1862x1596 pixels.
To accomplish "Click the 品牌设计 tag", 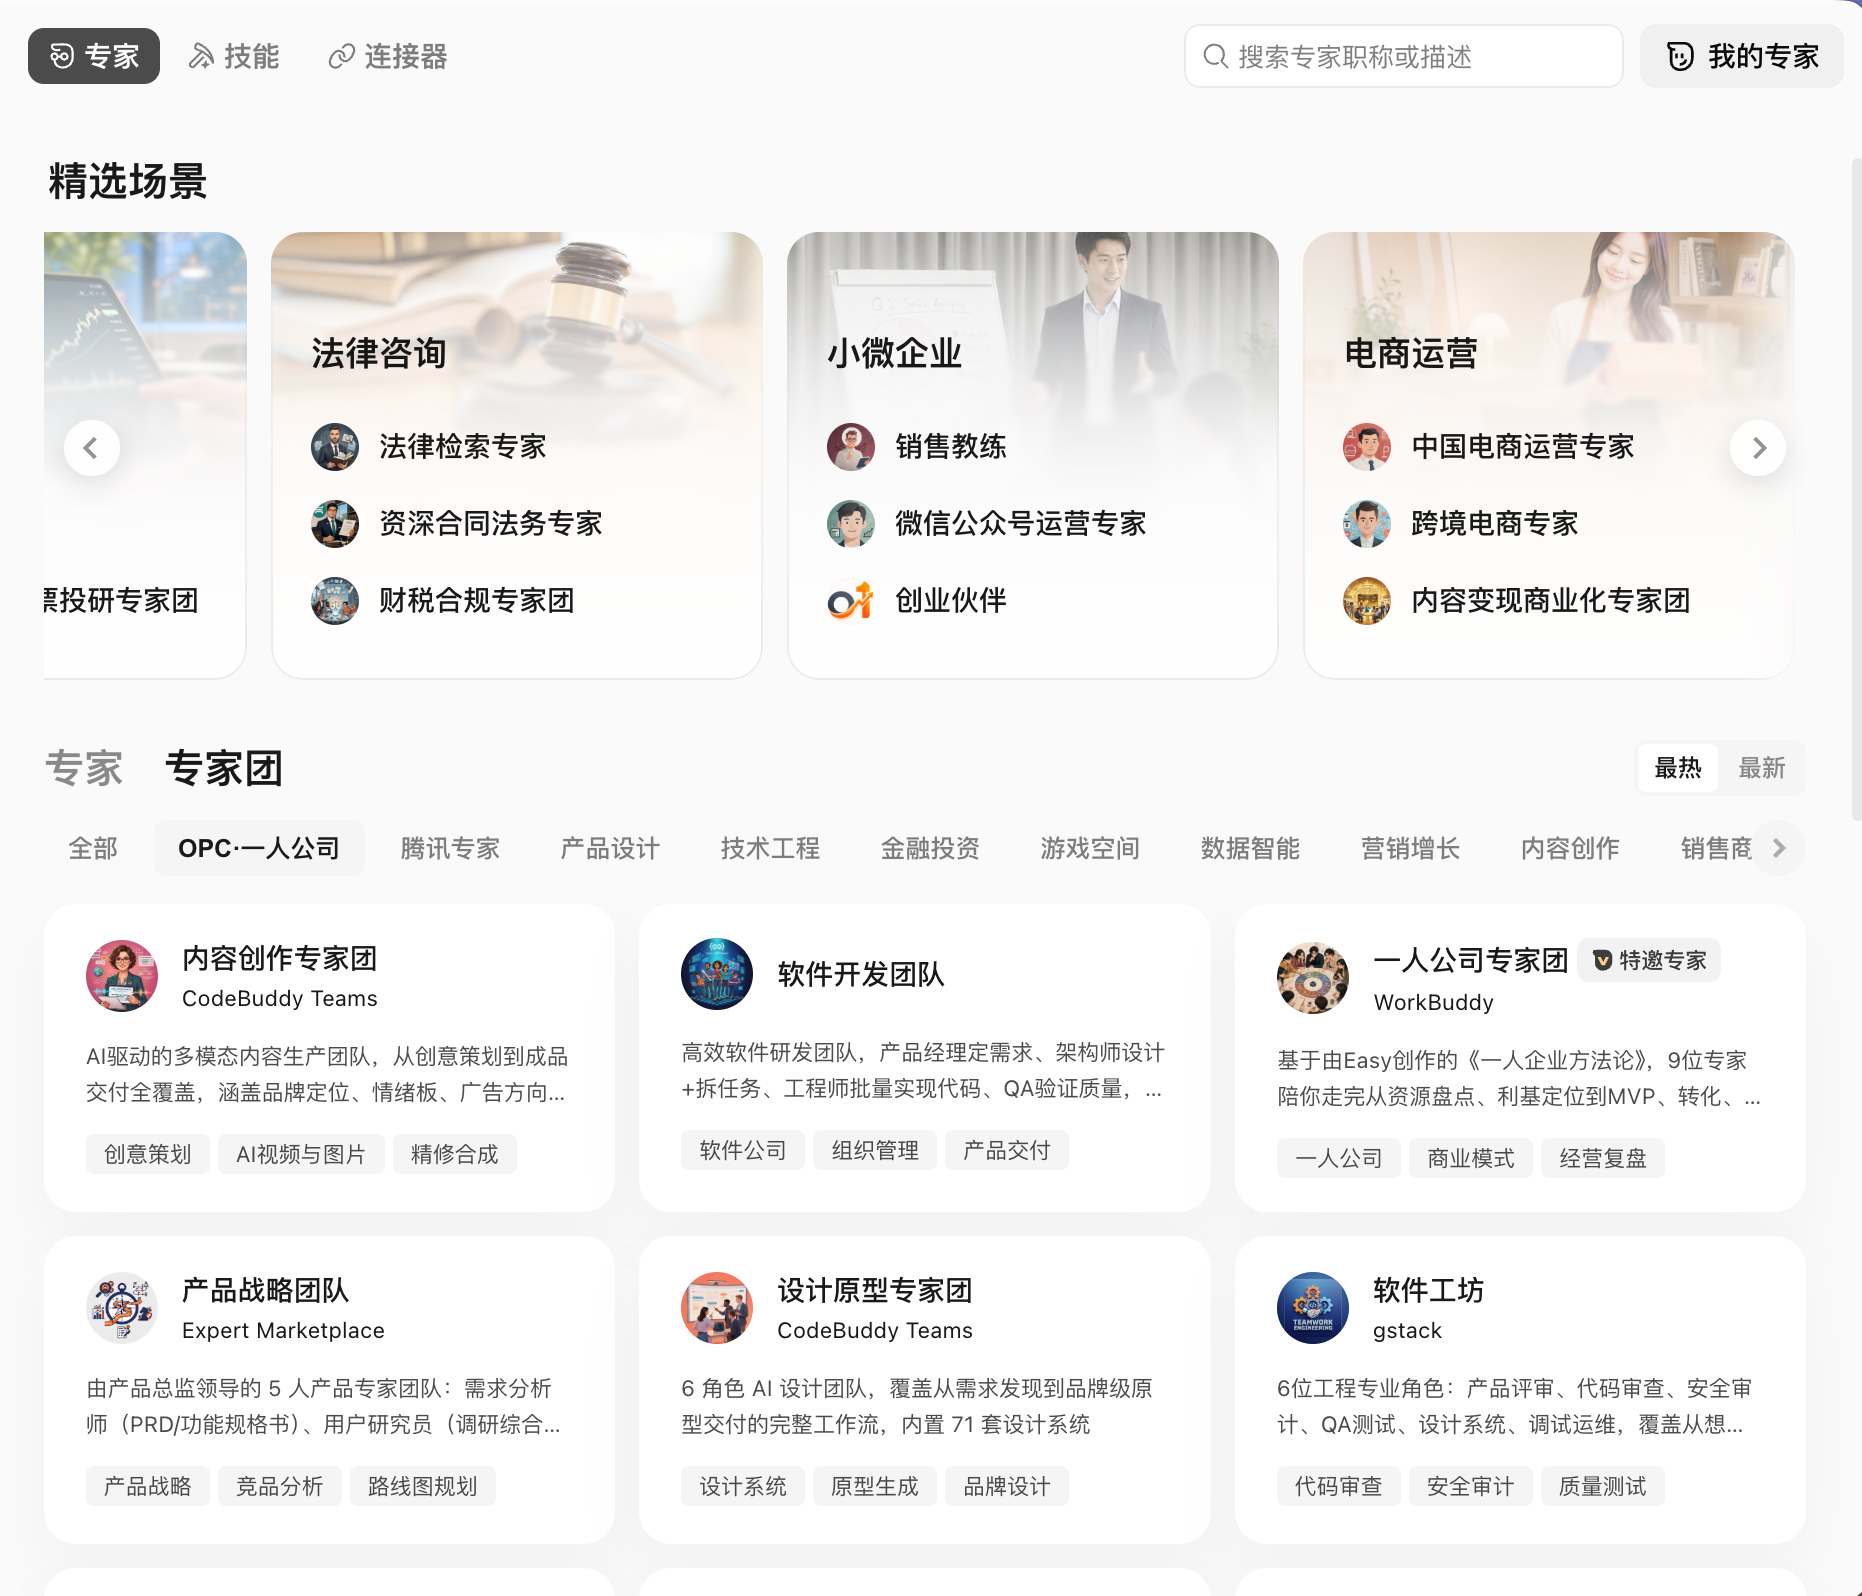I will coord(1007,1486).
